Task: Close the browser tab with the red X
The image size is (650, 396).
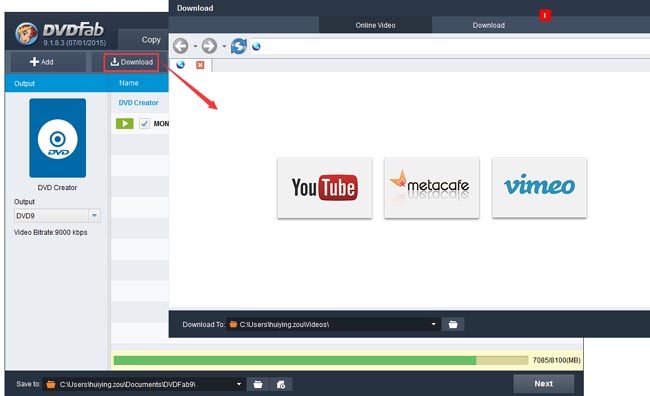Action: click(x=200, y=65)
